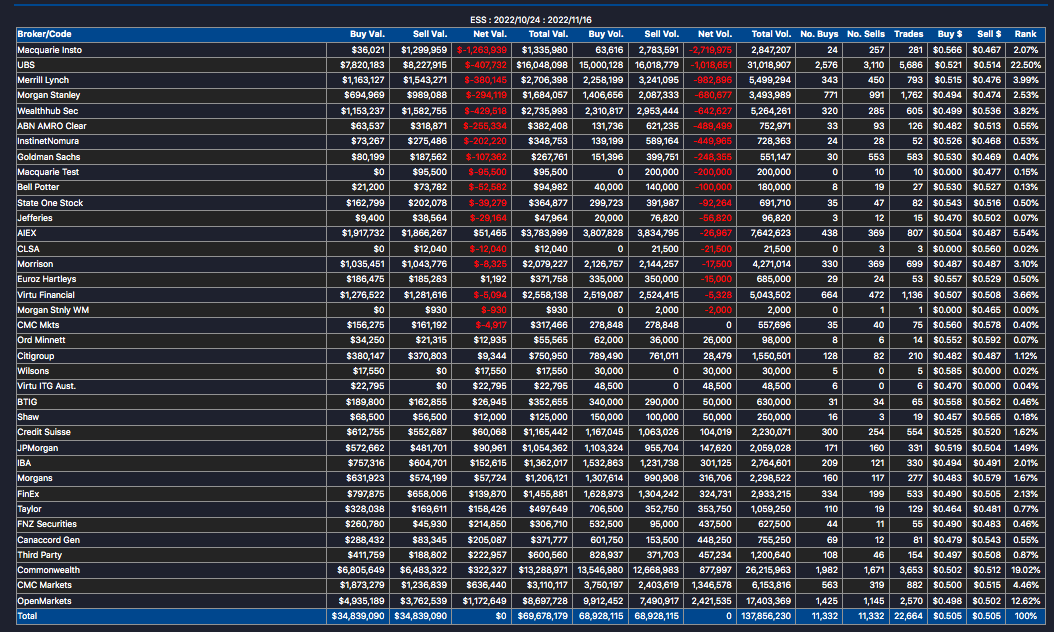1054x632 pixels.
Task: Click the Total row trades count 22,664
Action: click(x=909, y=616)
